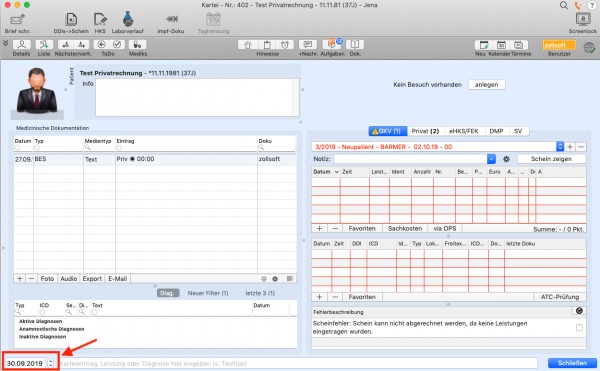
Task: Select the BES entry row from 27.09.
Action: click(x=155, y=159)
